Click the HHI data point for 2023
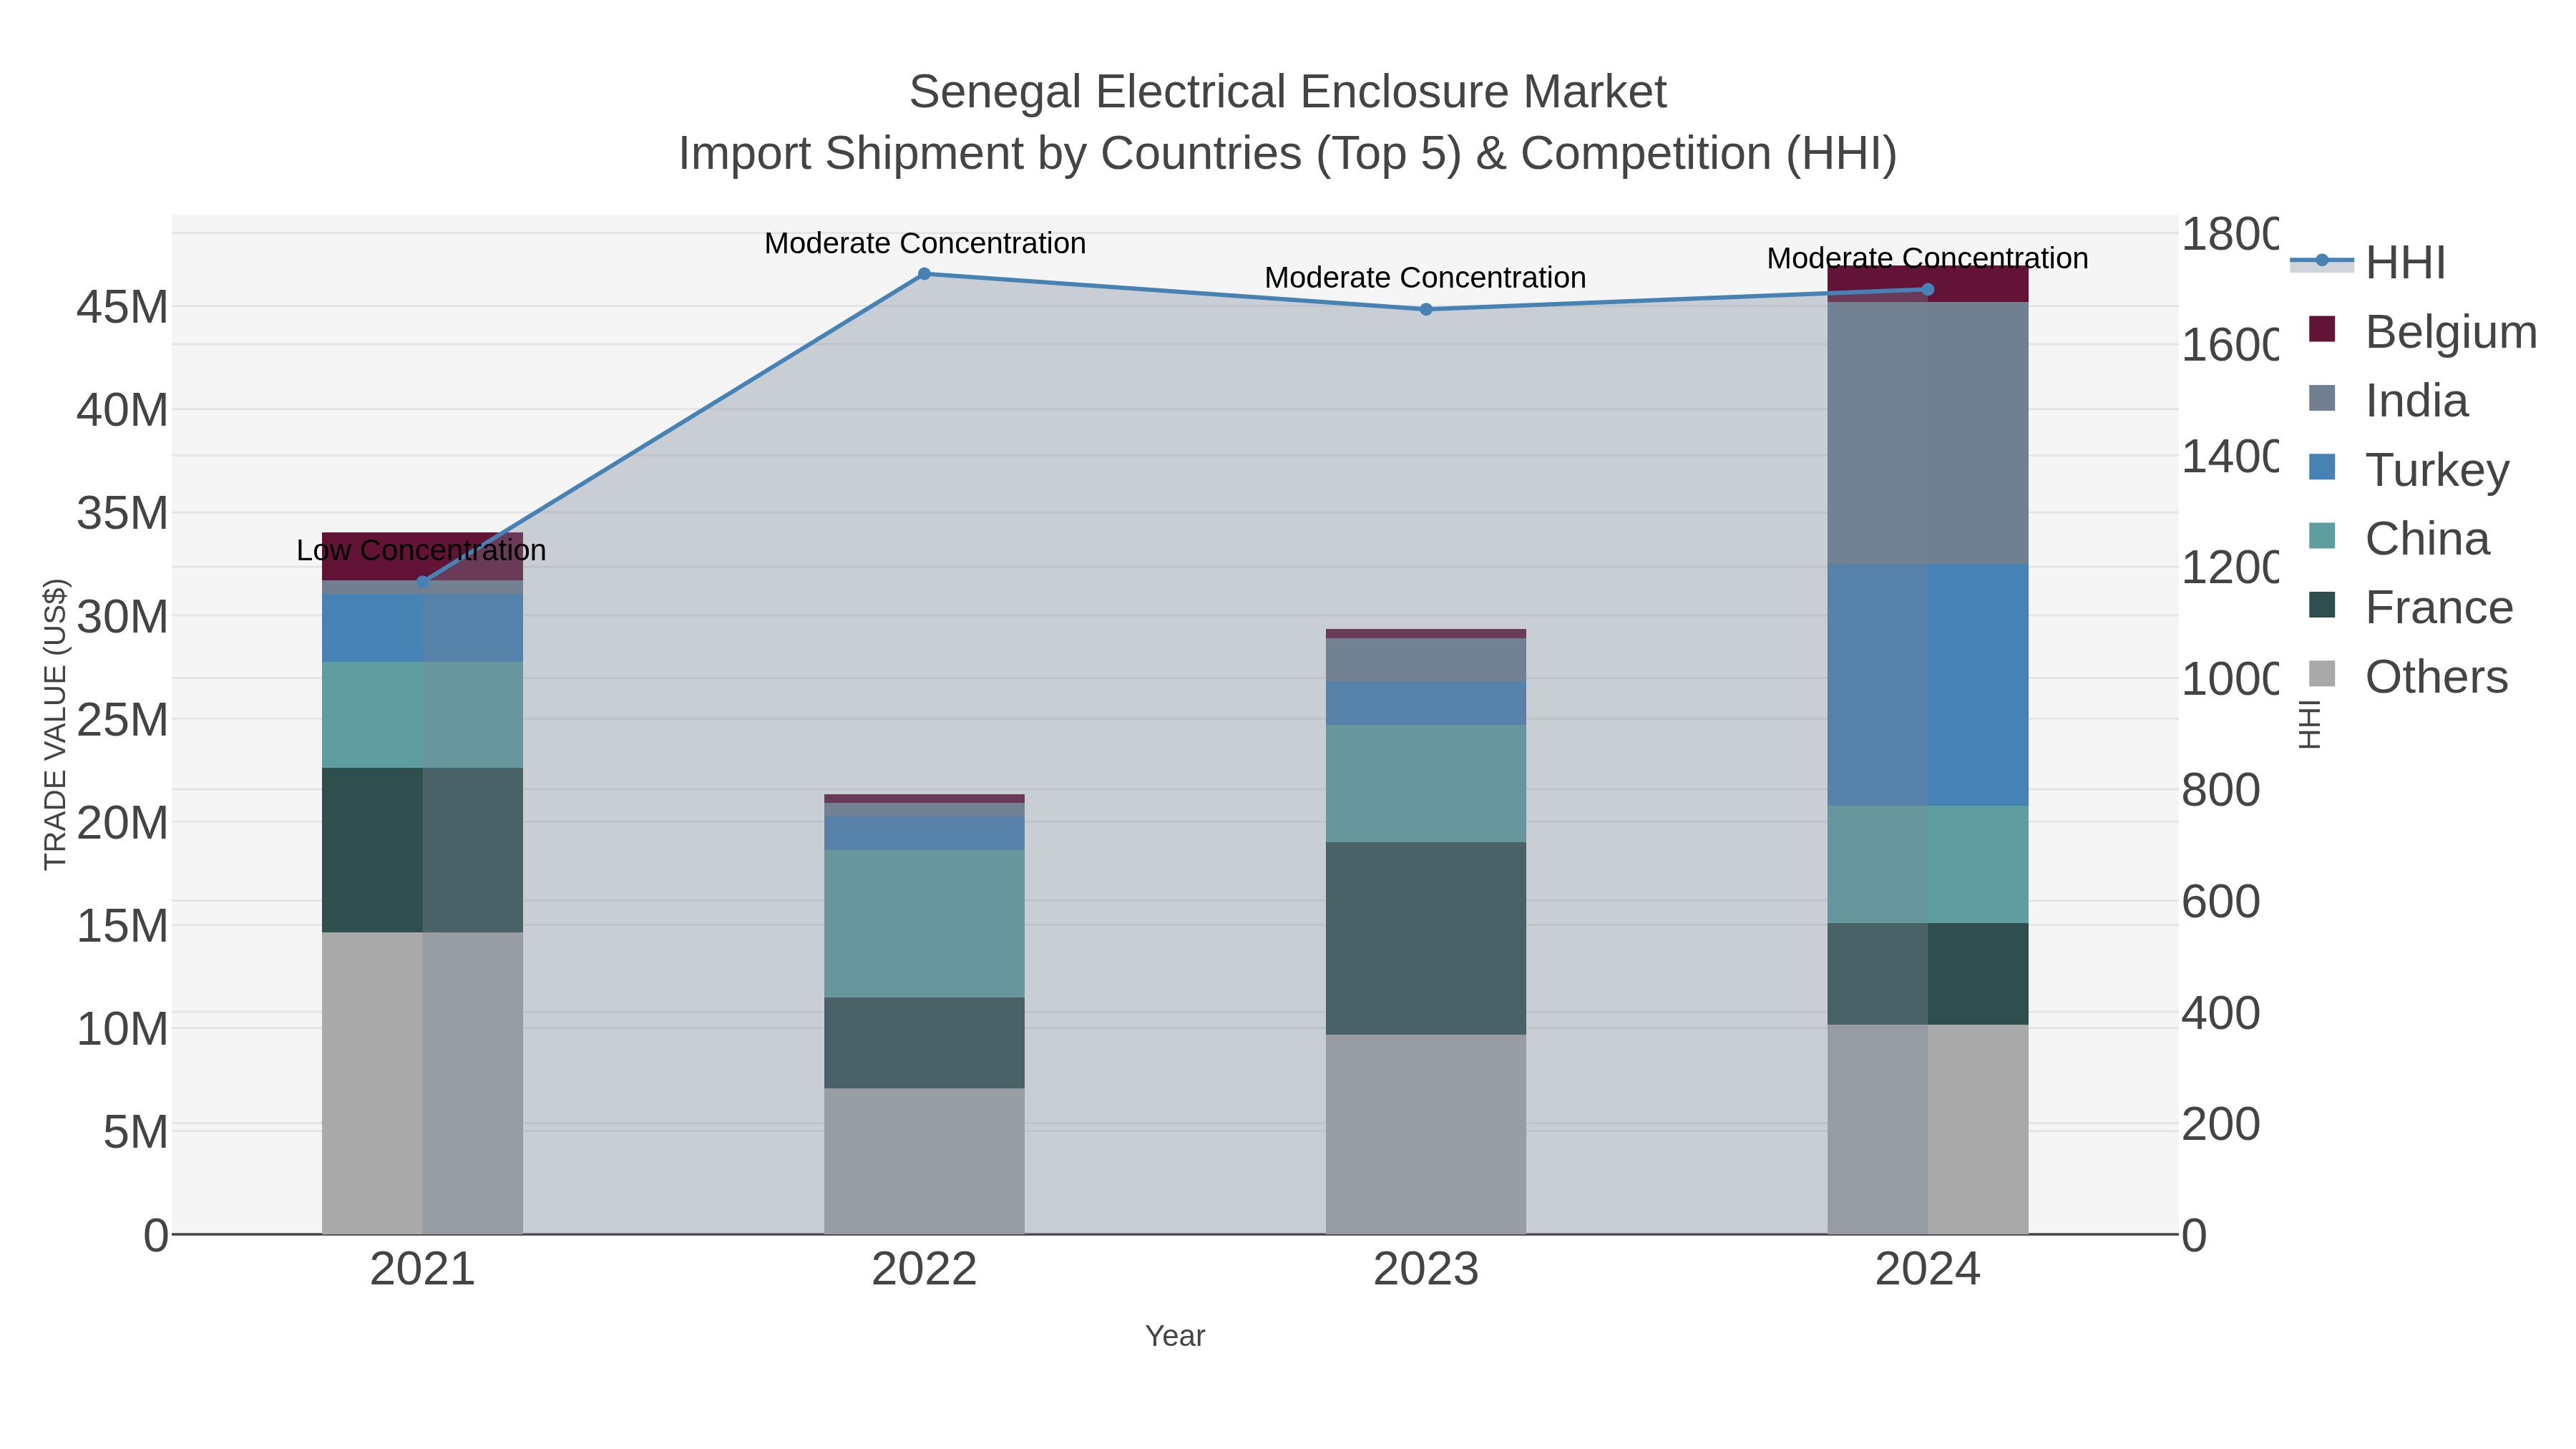This screenshot has height=1449, width=2576. [1426, 309]
